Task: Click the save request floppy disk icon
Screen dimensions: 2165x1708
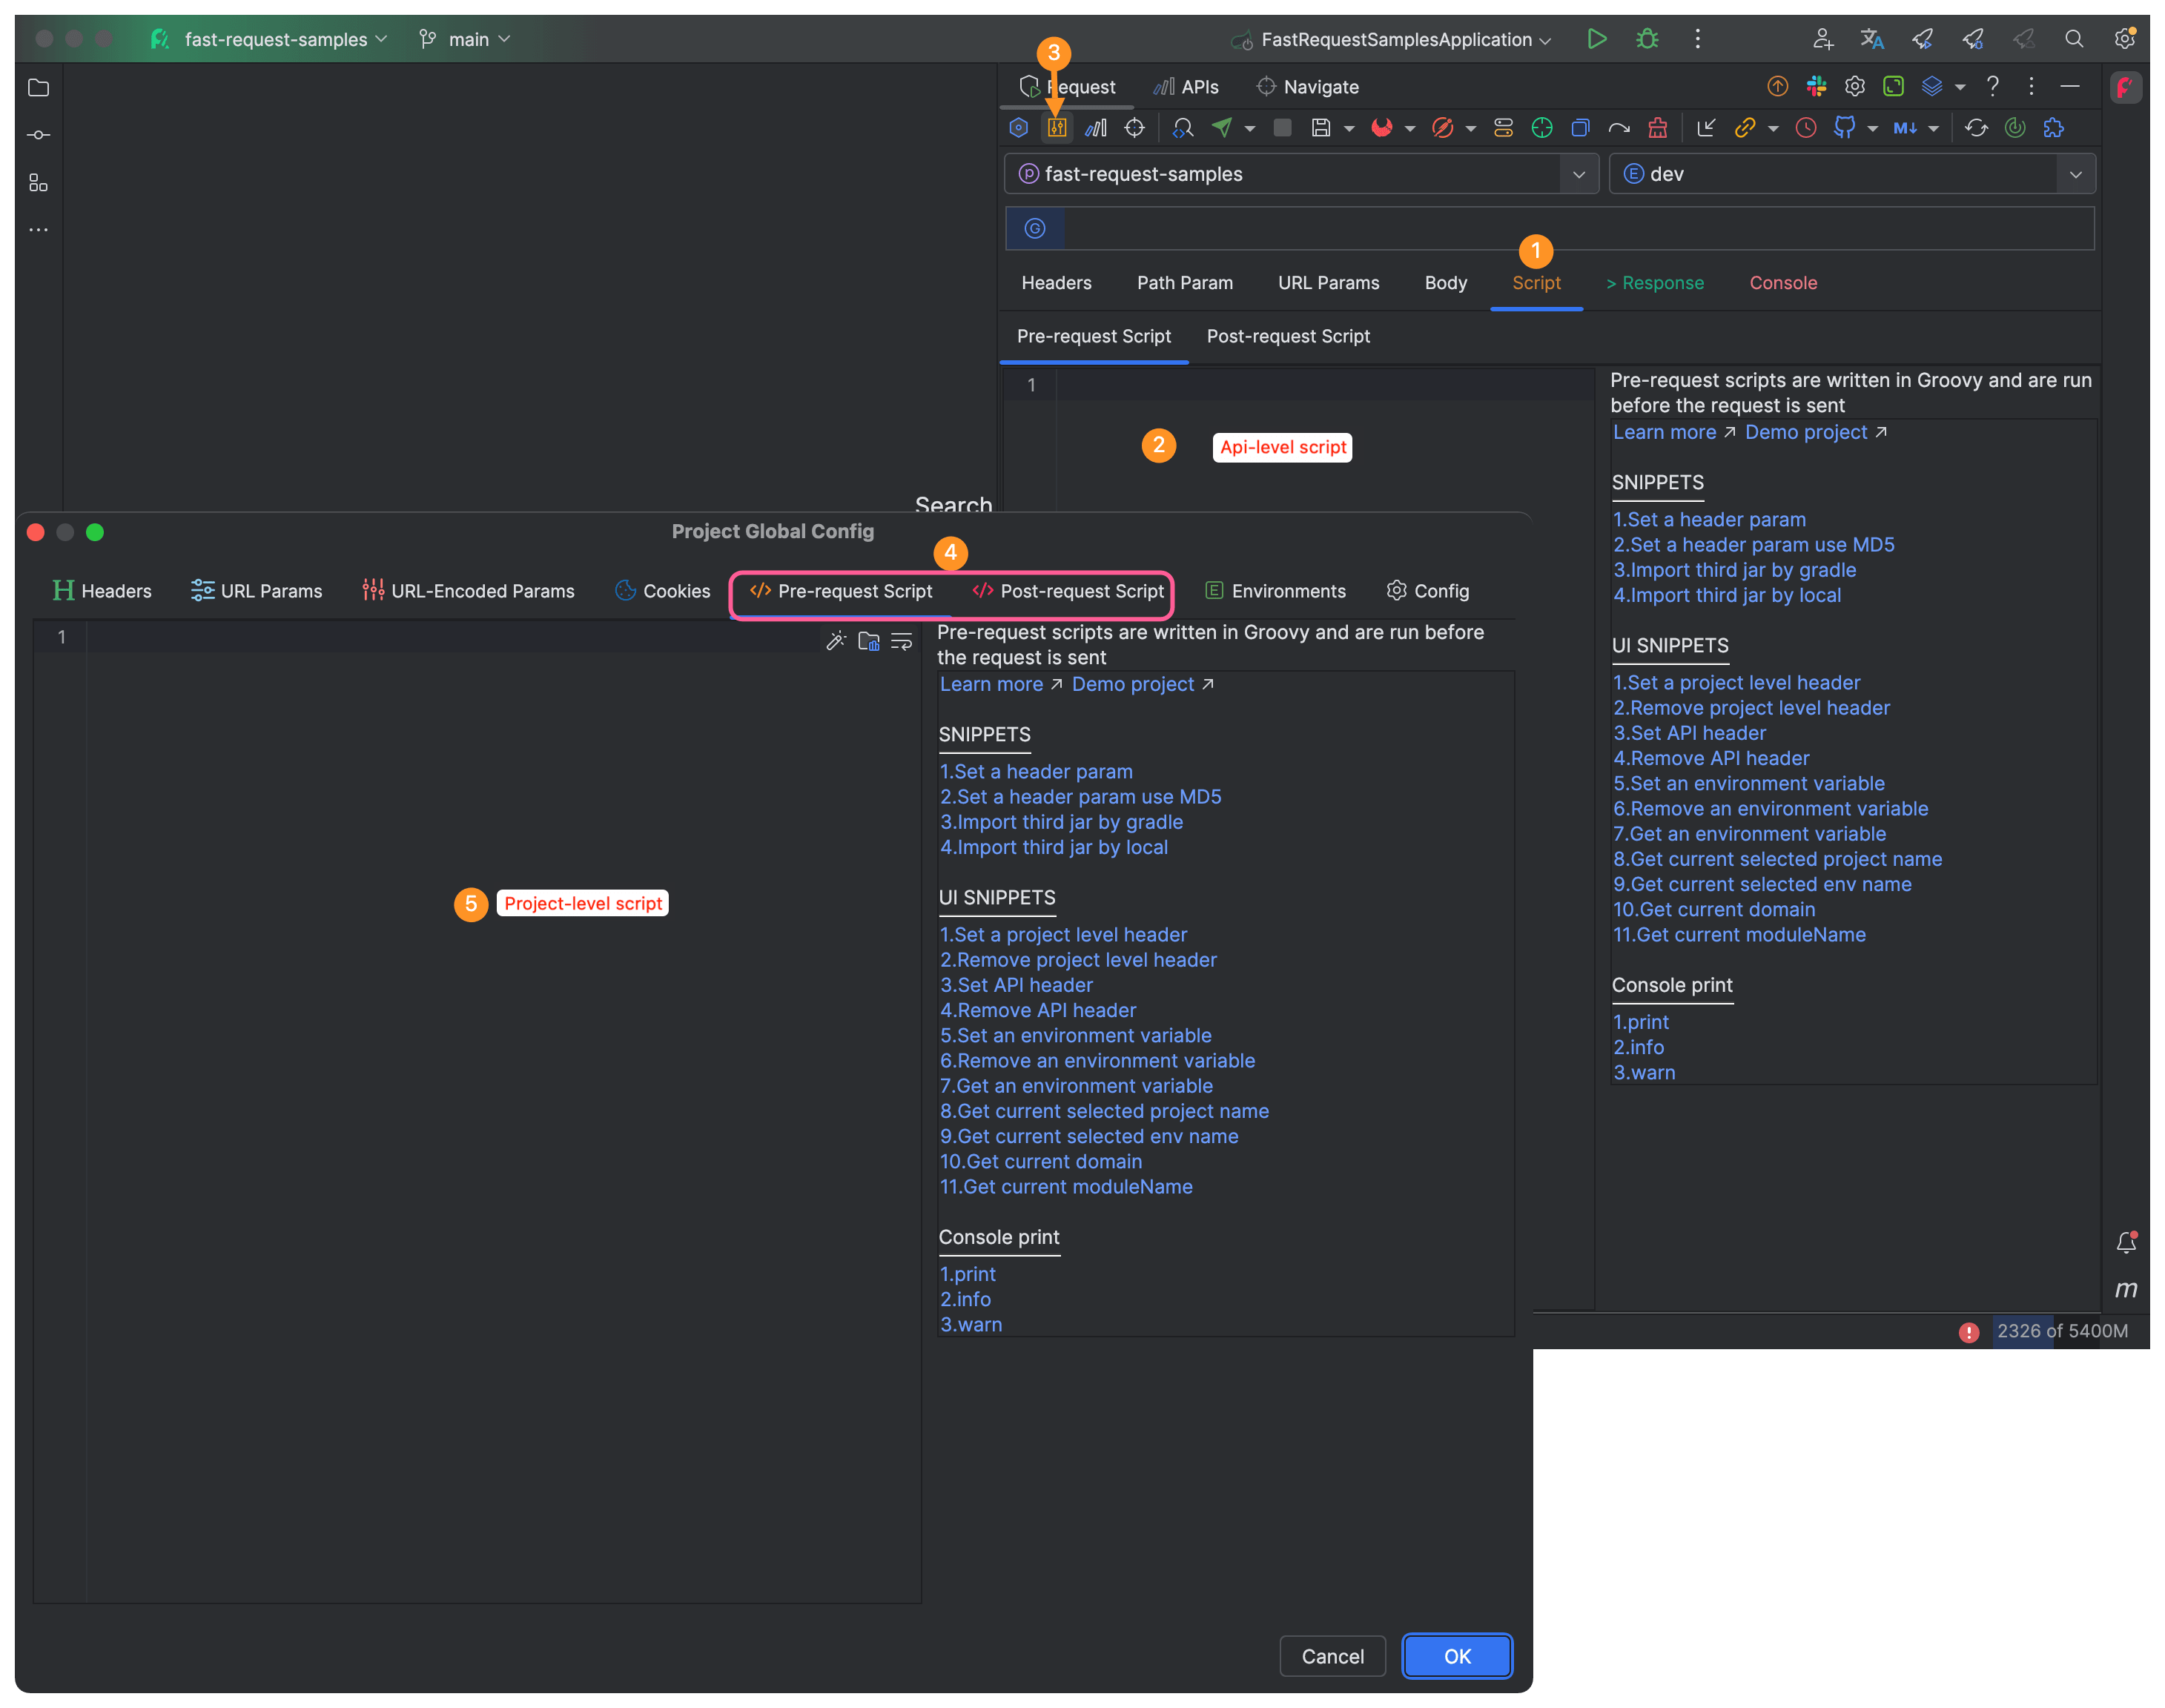Action: [1321, 128]
